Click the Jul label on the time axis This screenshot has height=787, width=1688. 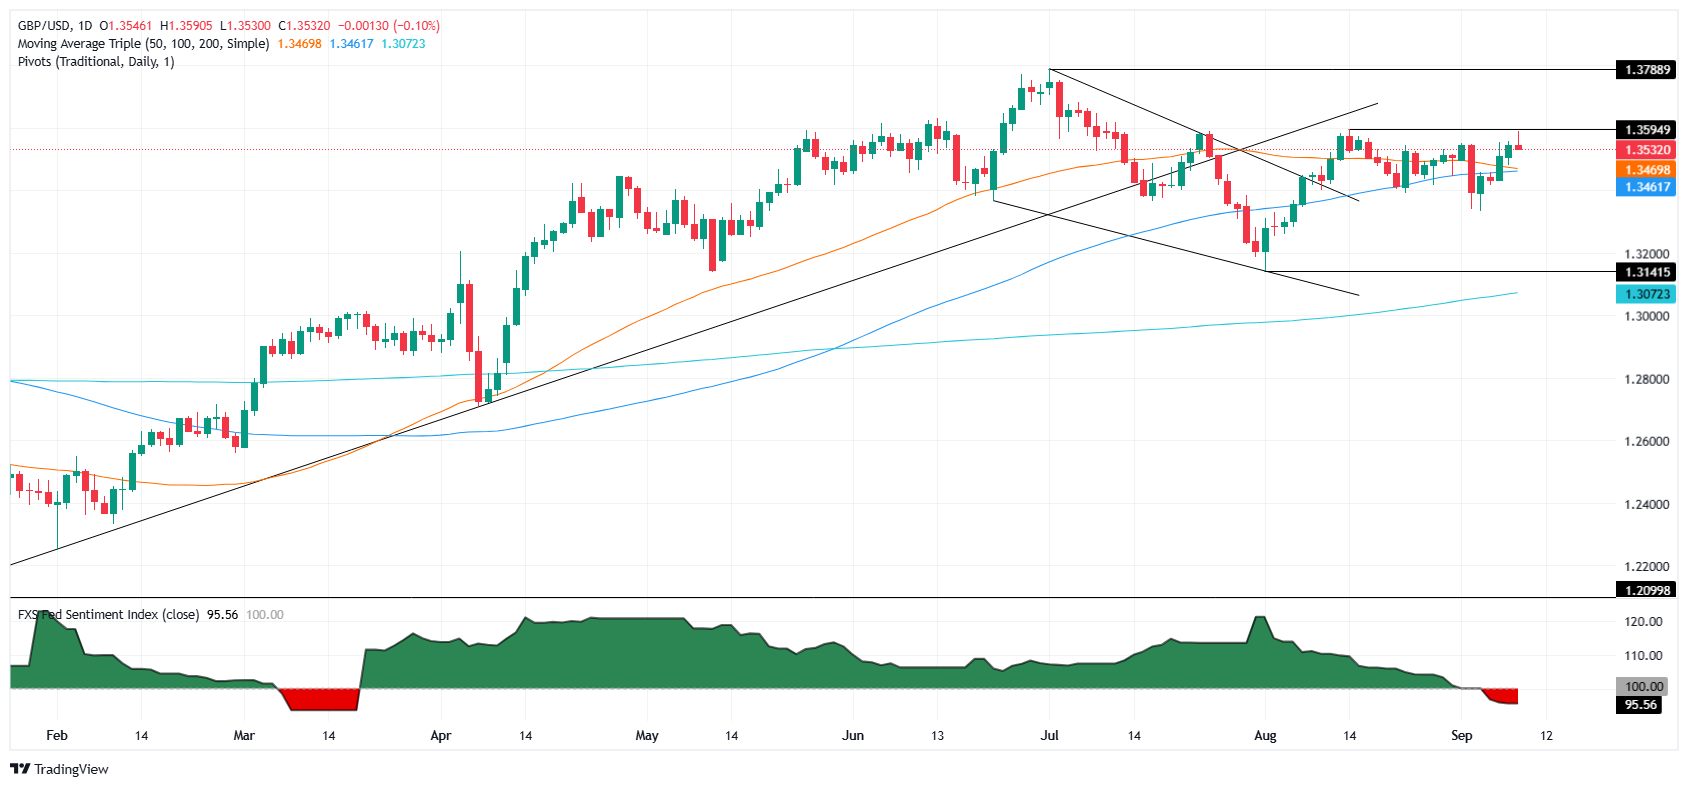pos(1050,735)
